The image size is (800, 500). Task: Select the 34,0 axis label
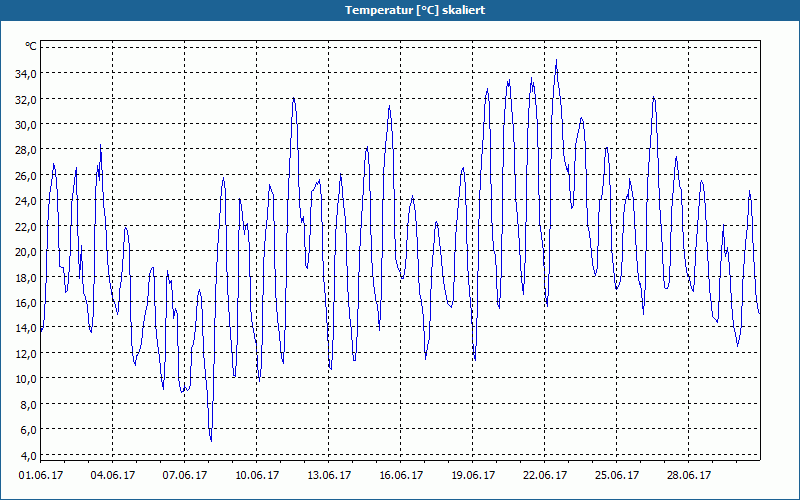pyautogui.click(x=26, y=73)
